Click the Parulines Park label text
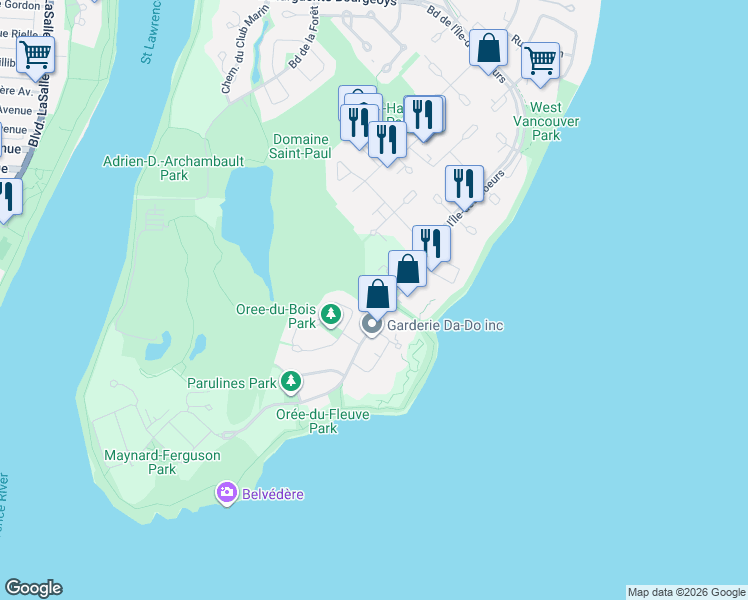 (232, 383)
